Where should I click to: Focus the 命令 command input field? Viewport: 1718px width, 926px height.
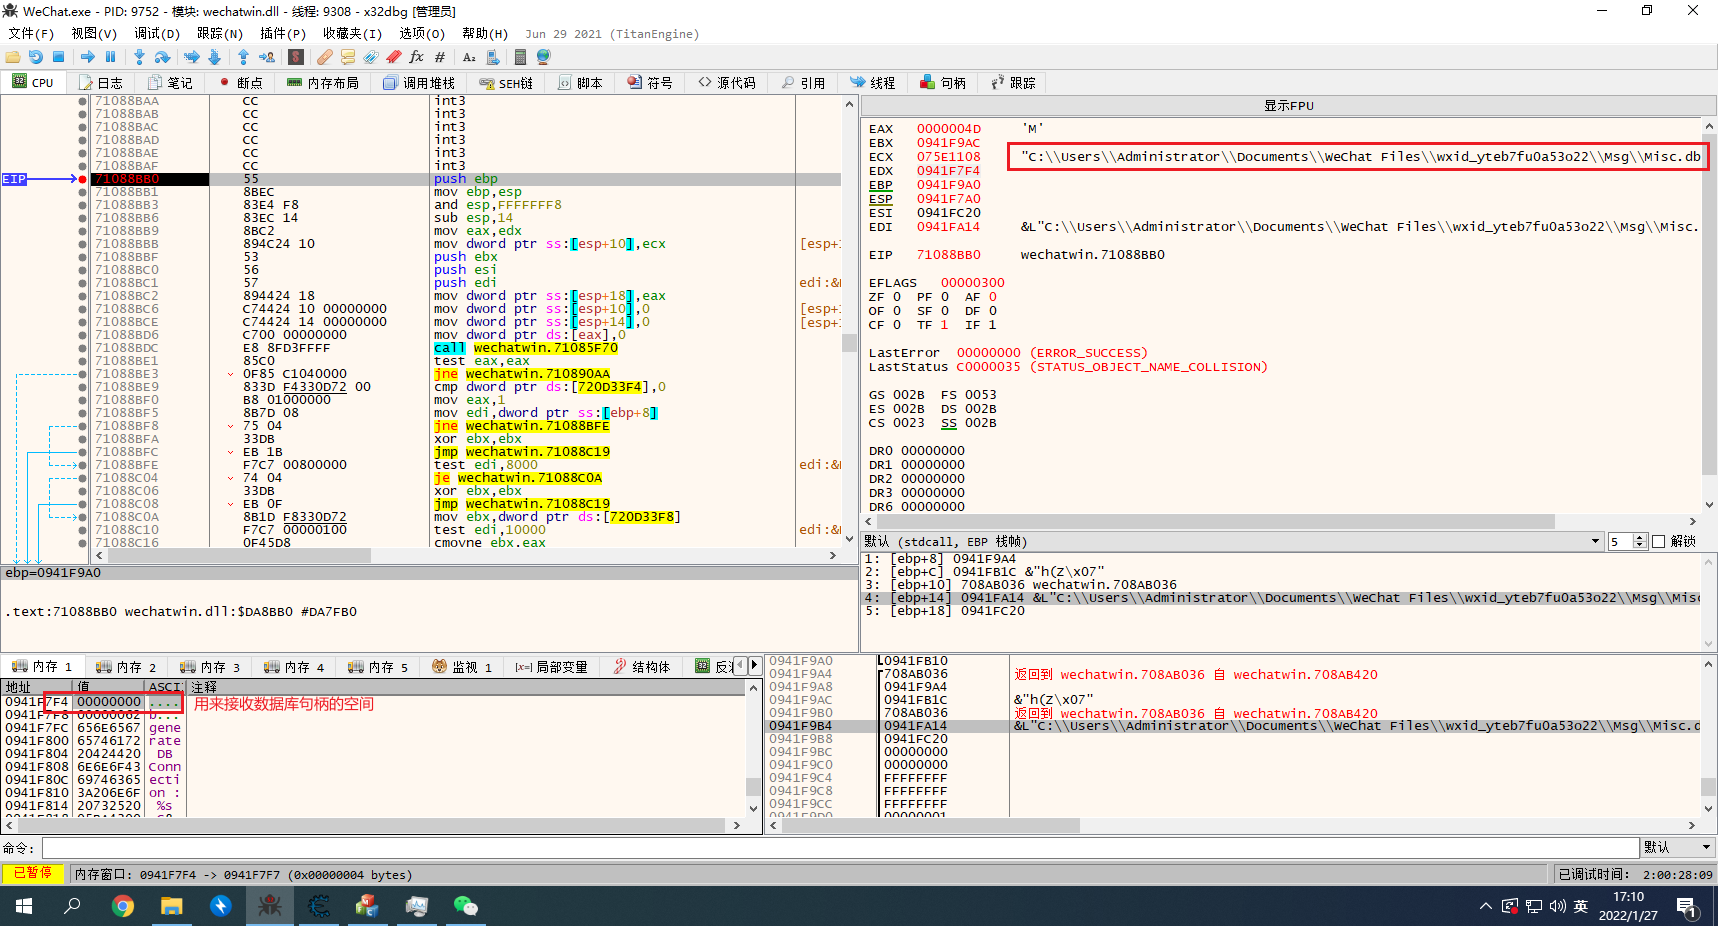click(x=840, y=848)
